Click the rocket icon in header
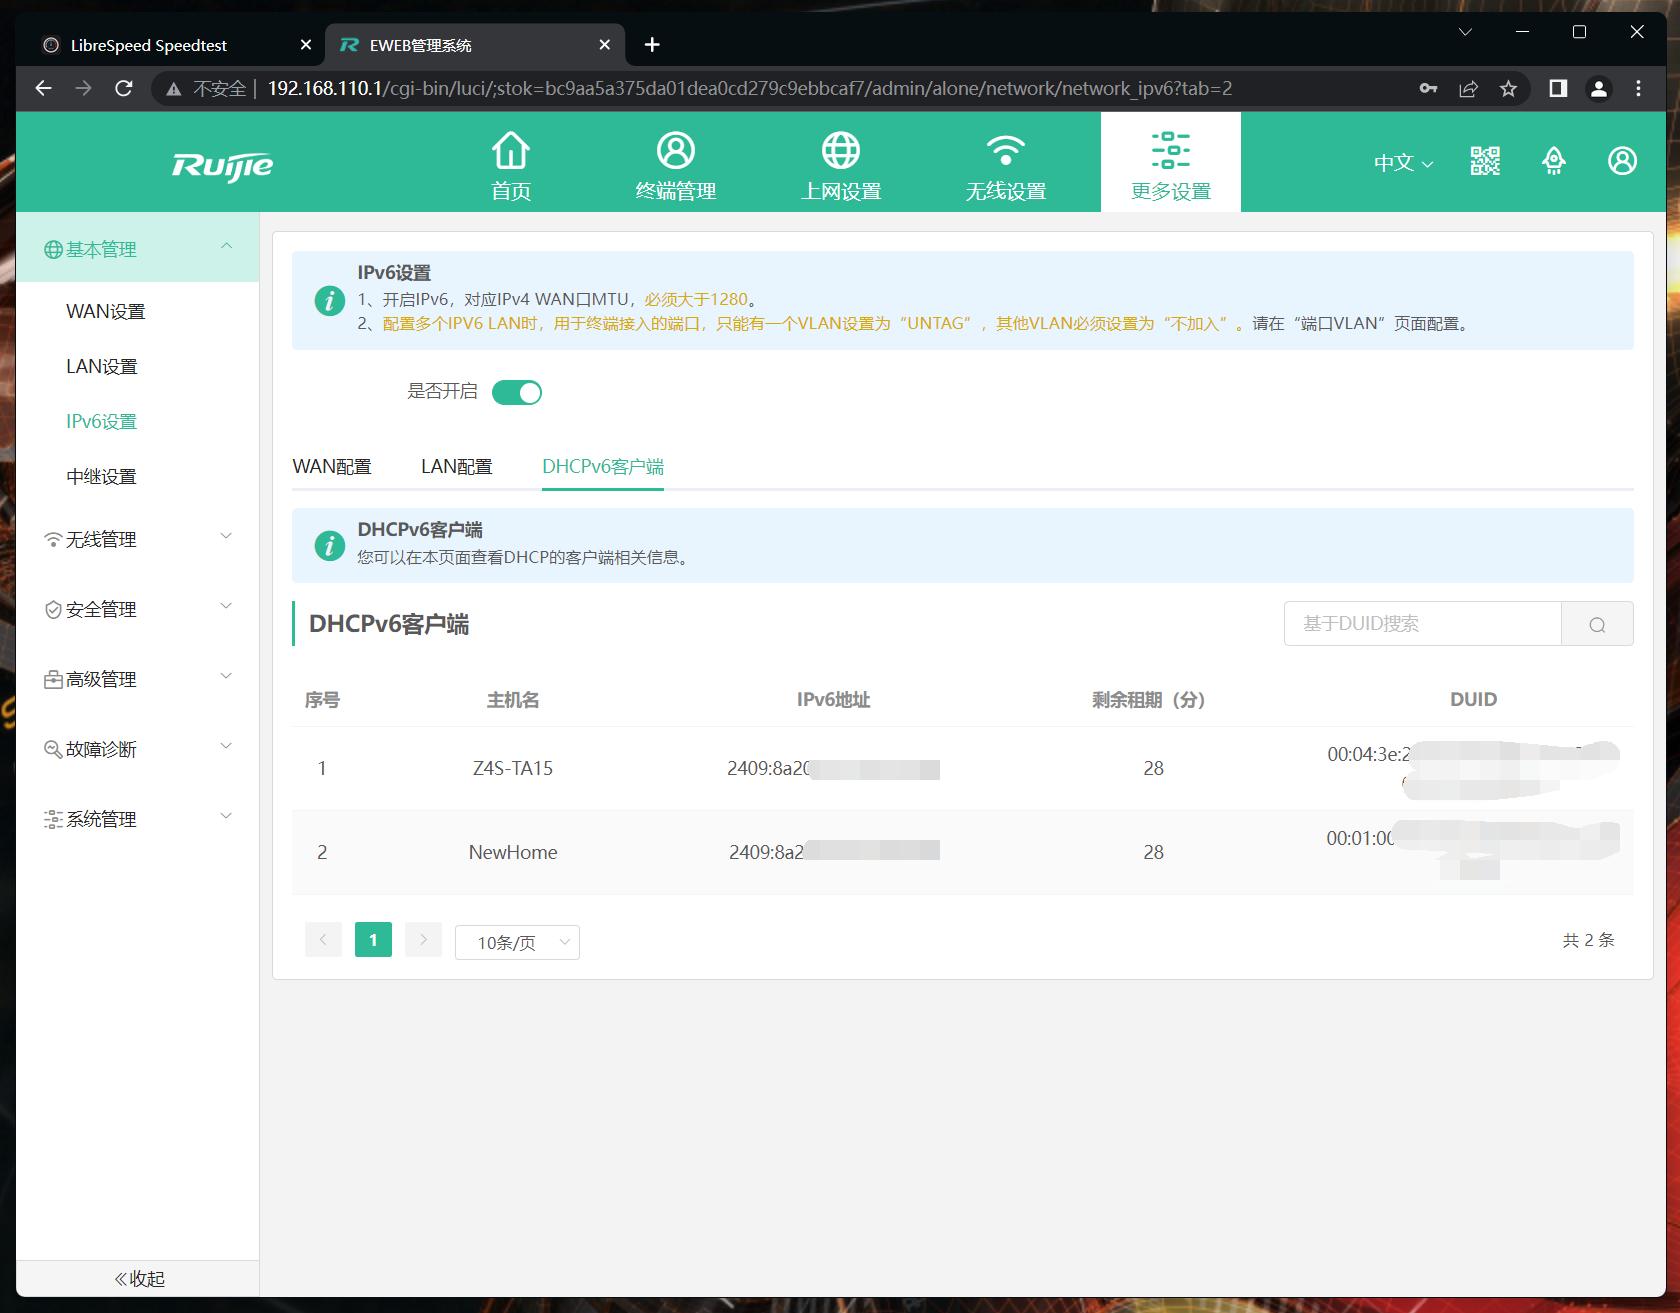 [x=1553, y=161]
